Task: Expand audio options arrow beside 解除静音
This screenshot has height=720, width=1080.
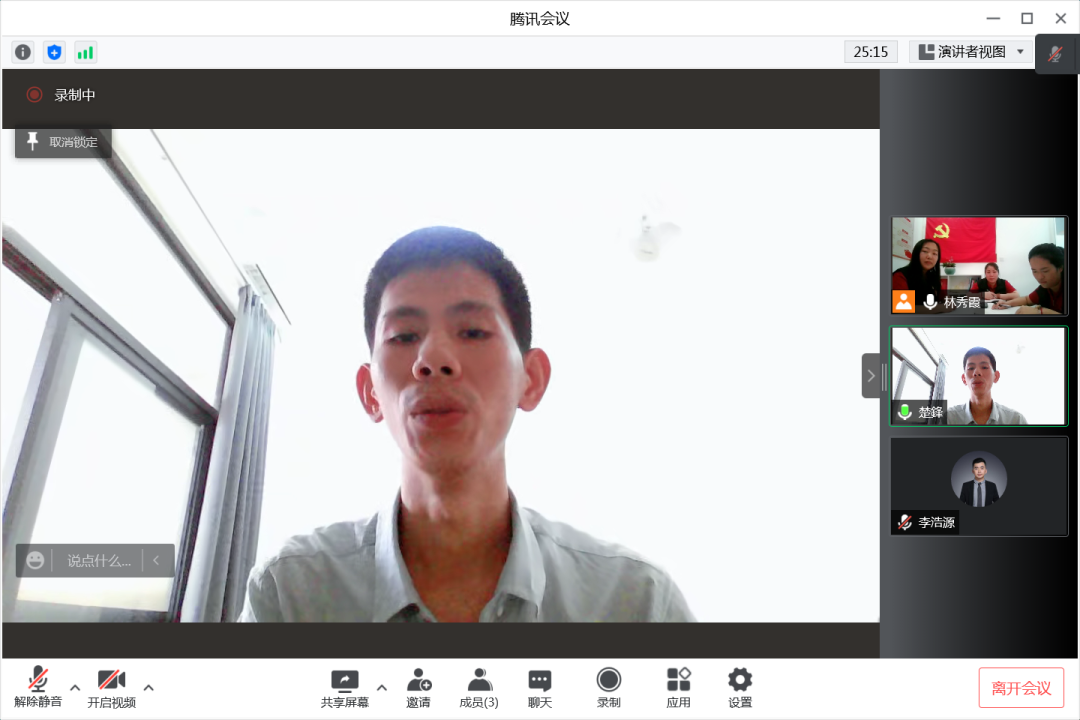Action: click(75, 687)
